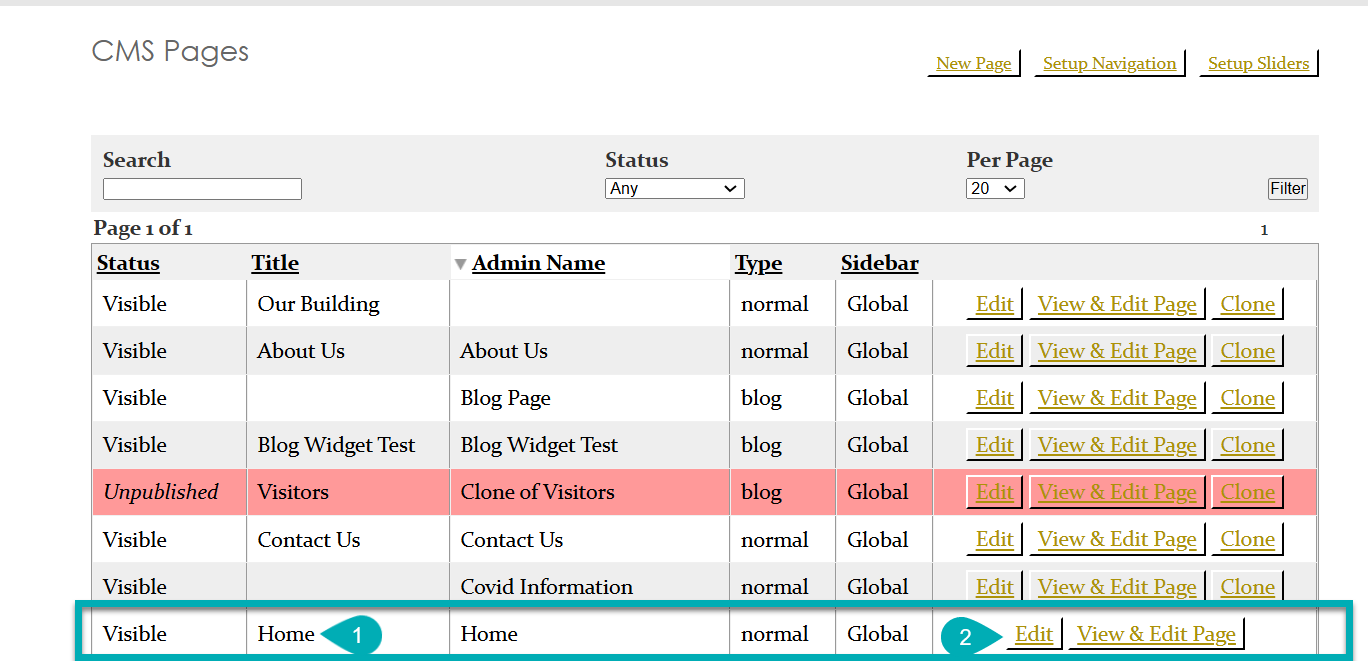Click the Admin Name sort arrow icon
The width and height of the screenshot is (1368, 661).
point(460,264)
